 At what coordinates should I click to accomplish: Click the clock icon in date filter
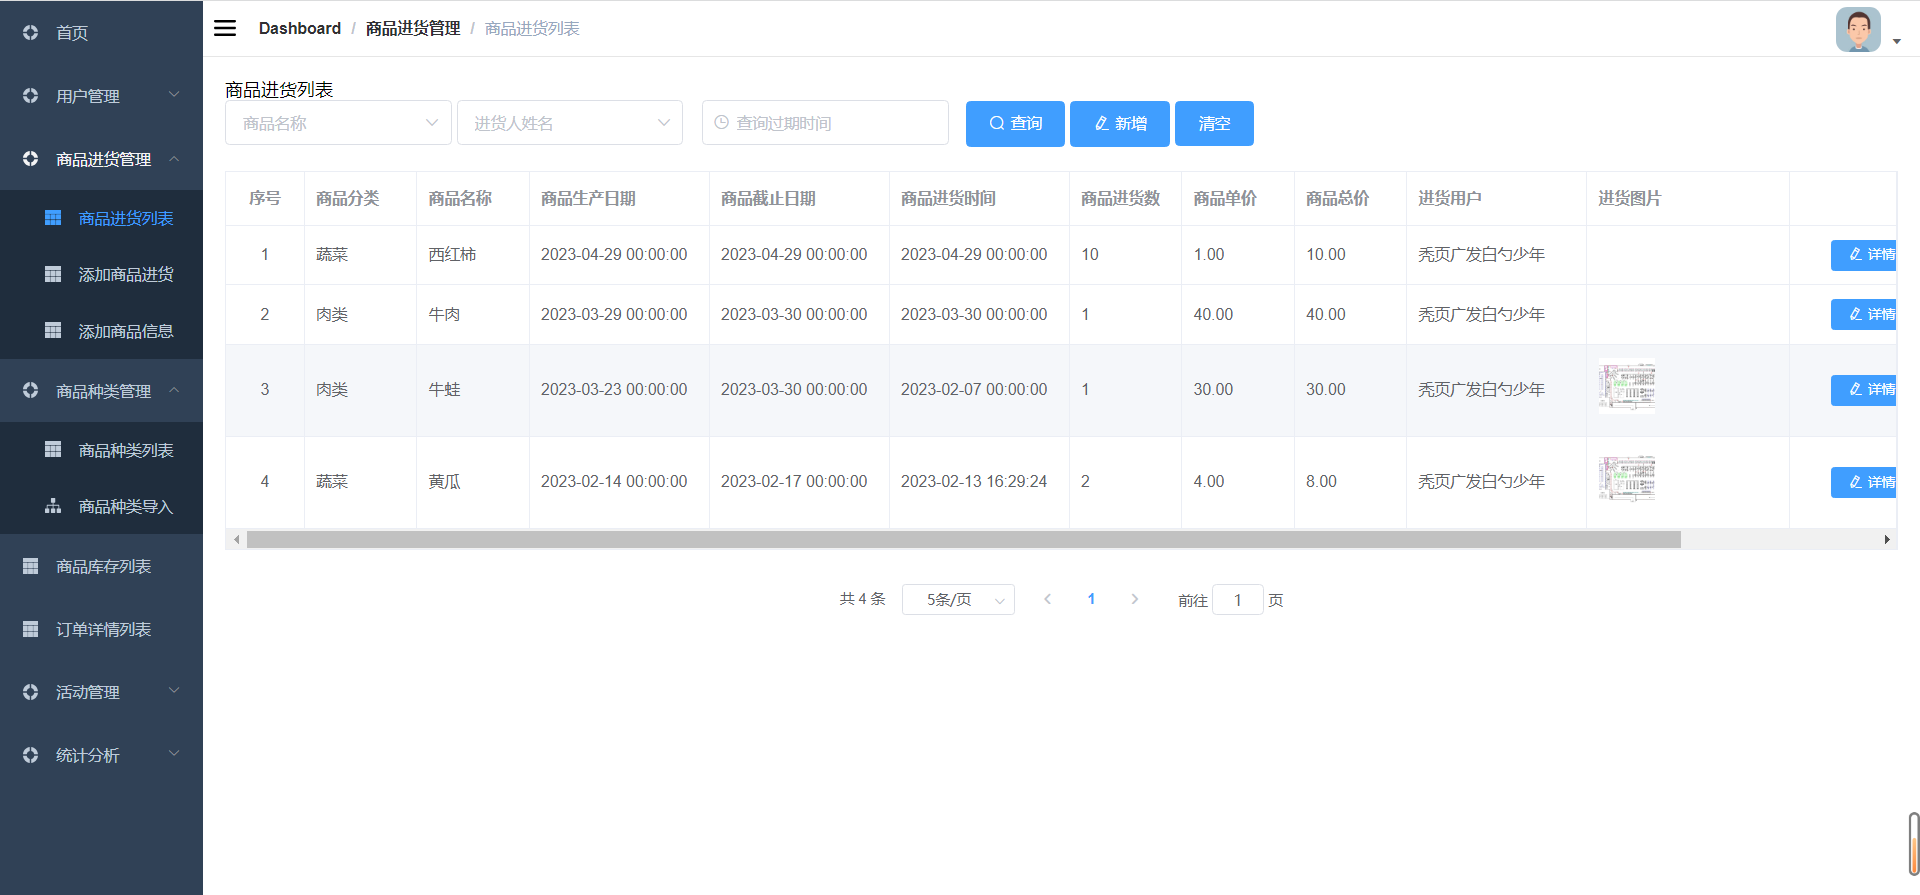click(x=721, y=122)
